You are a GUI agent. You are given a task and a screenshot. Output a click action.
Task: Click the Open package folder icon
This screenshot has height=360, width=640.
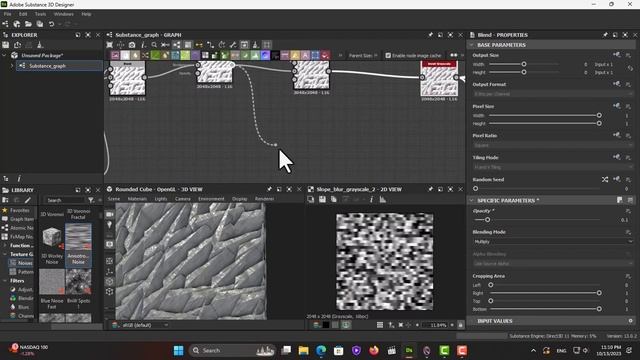tap(28, 24)
